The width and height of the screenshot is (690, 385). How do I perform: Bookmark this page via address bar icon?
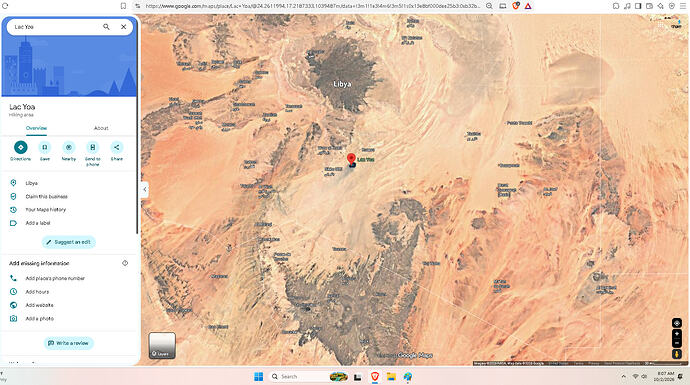123,6
